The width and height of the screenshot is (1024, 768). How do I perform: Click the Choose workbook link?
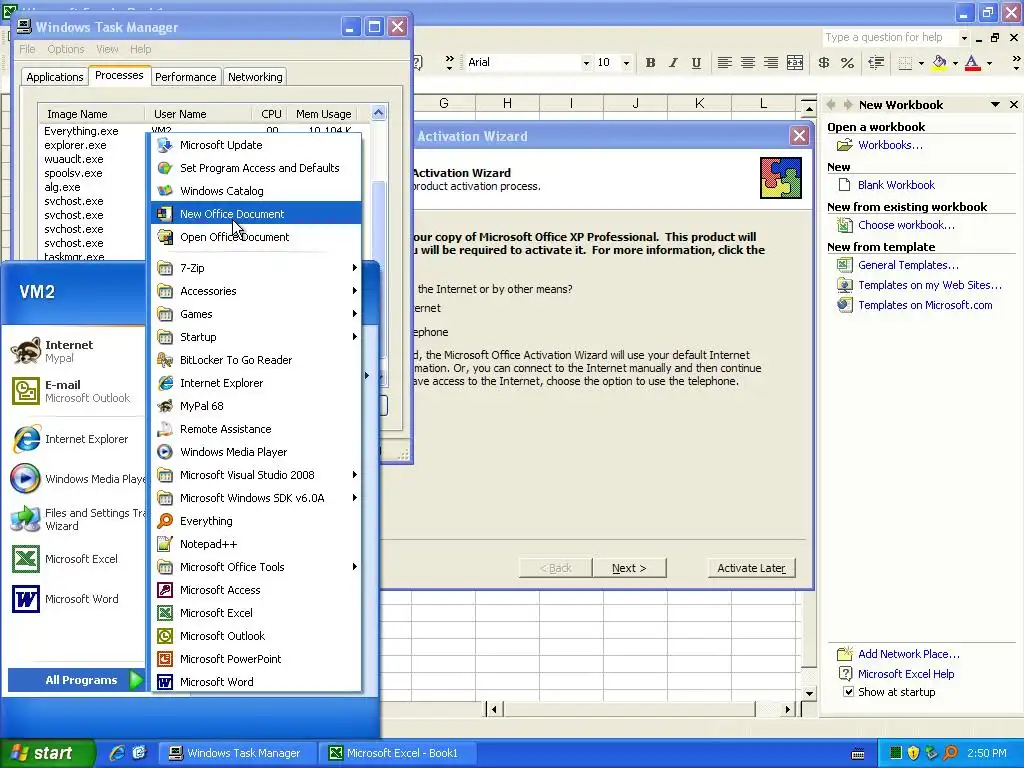click(906, 225)
